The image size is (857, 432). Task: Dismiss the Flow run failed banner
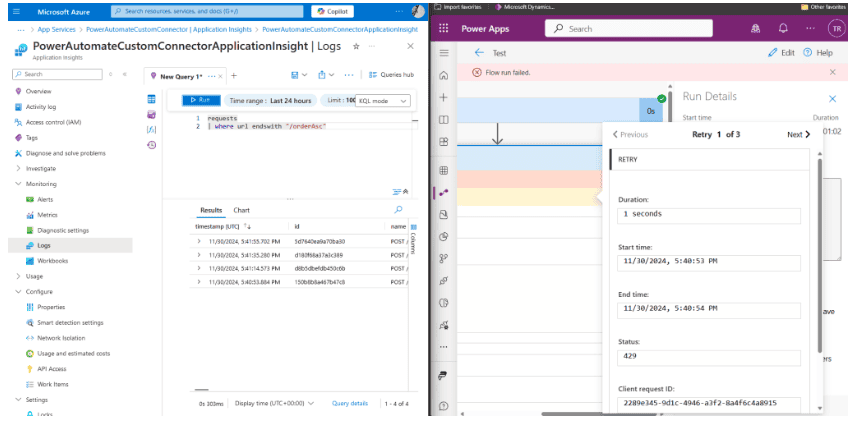pyautogui.click(x=833, y=72)
